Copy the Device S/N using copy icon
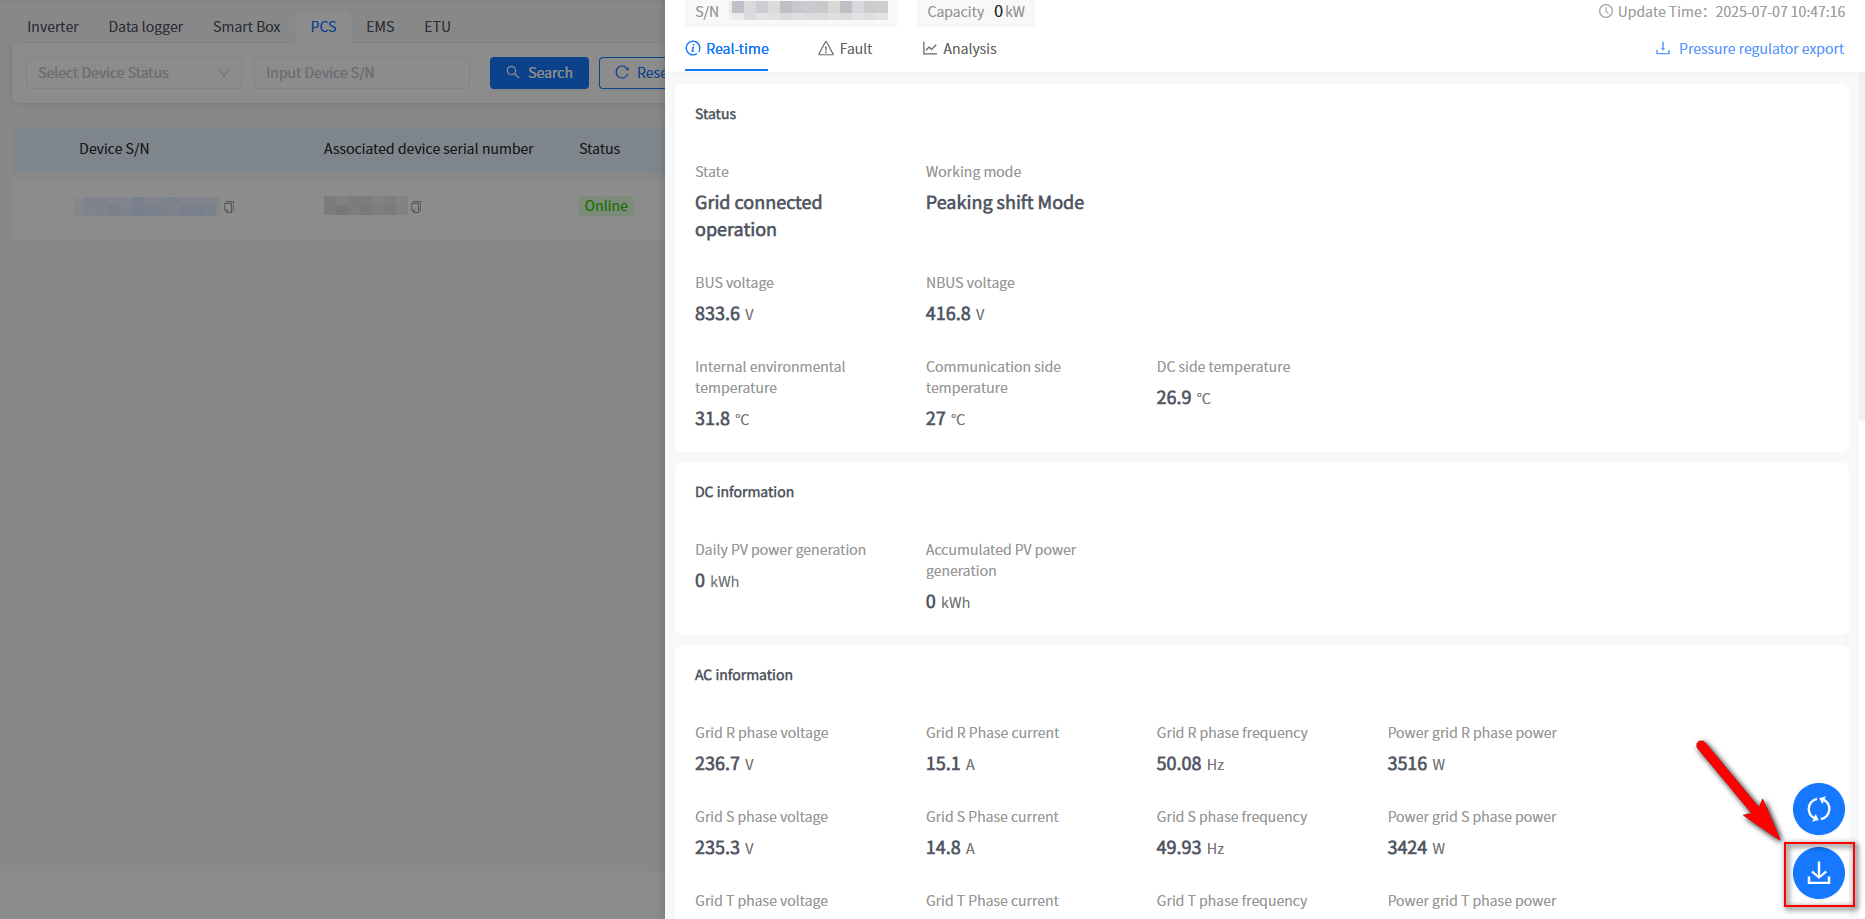 pyautogui.click(x=229, y=207)
